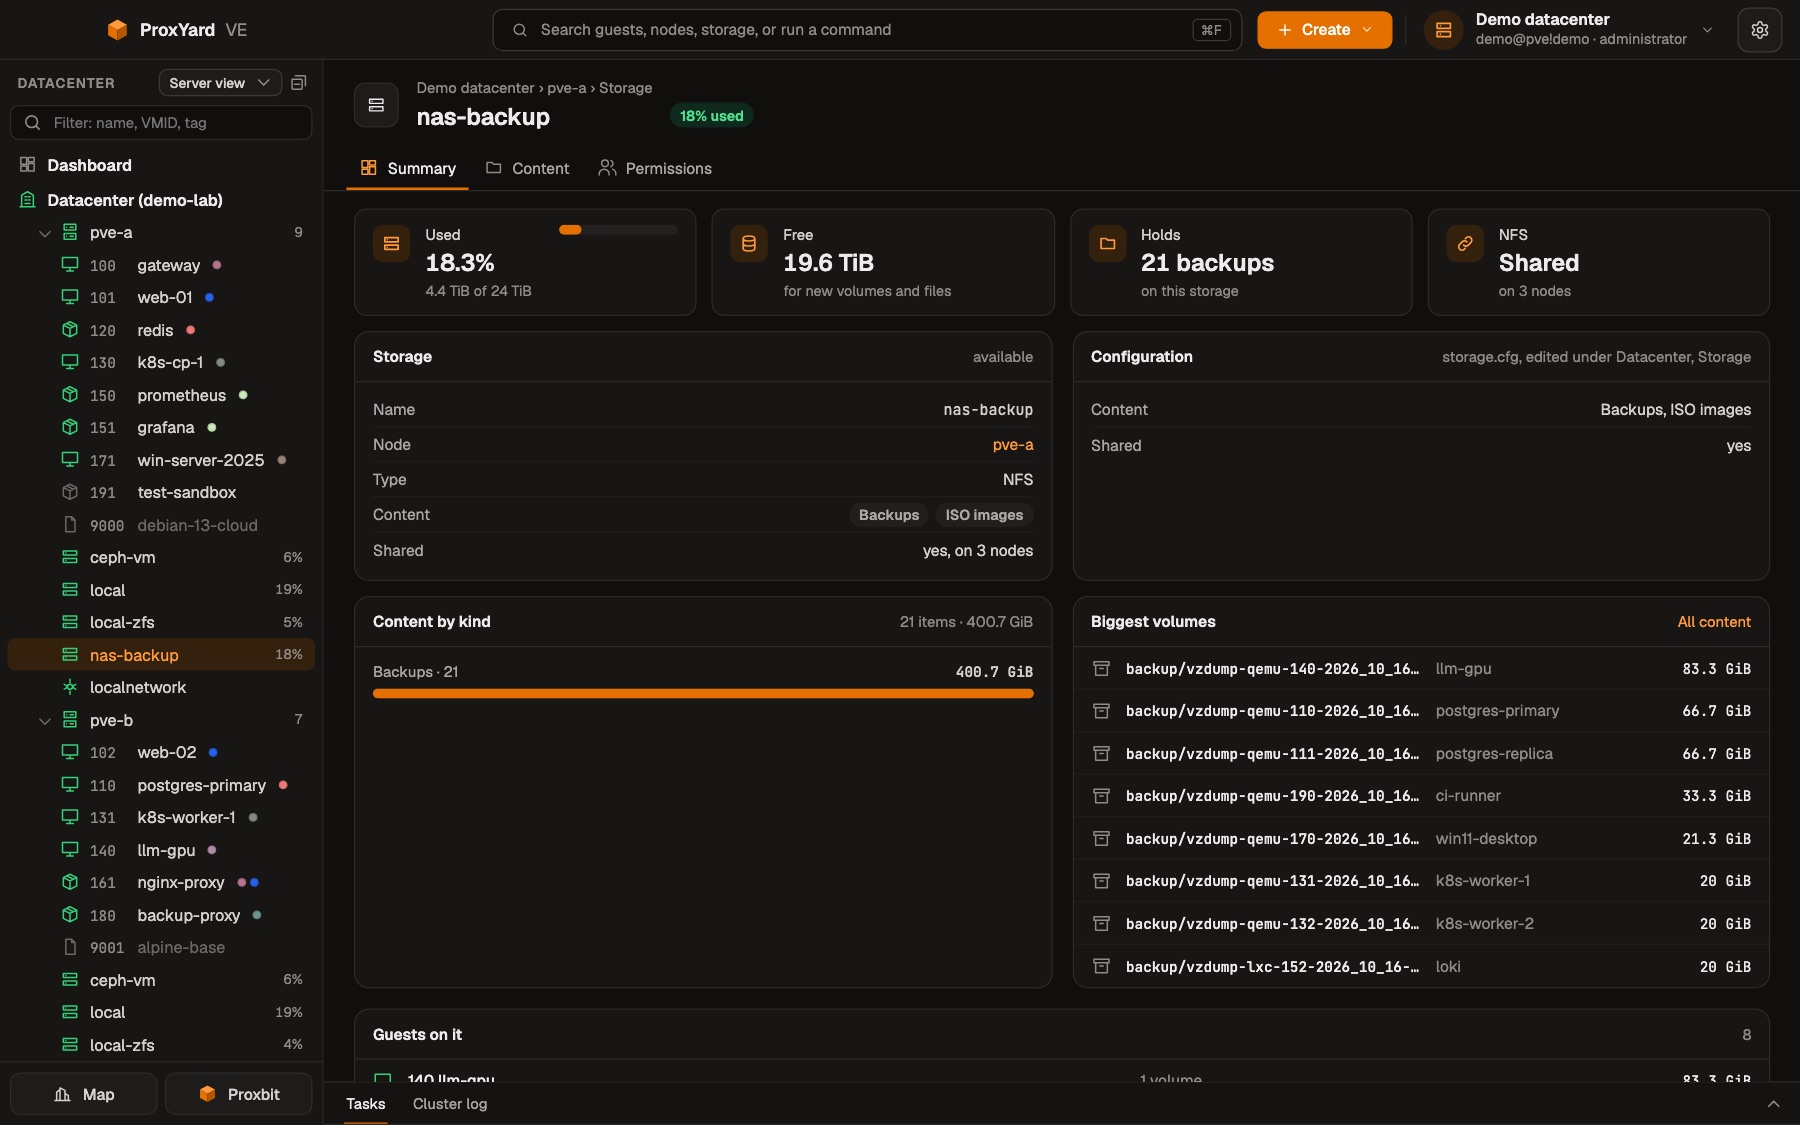Click the Datacenter (demo-lab) building icon

(x=28, y=200)
